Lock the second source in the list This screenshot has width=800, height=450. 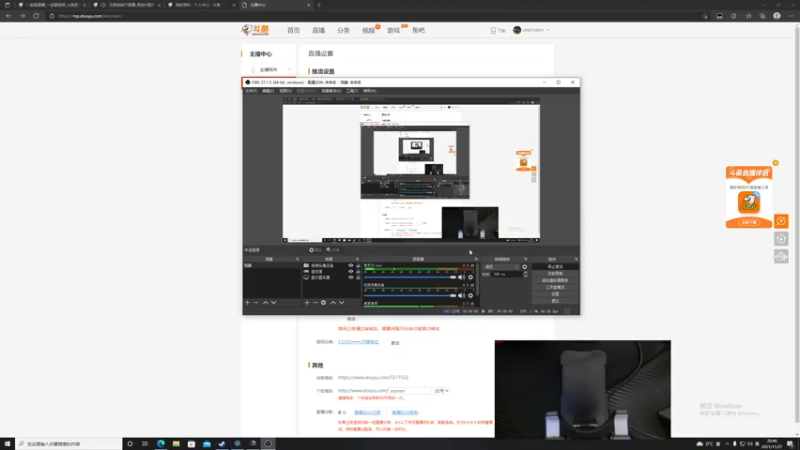click(x=358, y=271)
